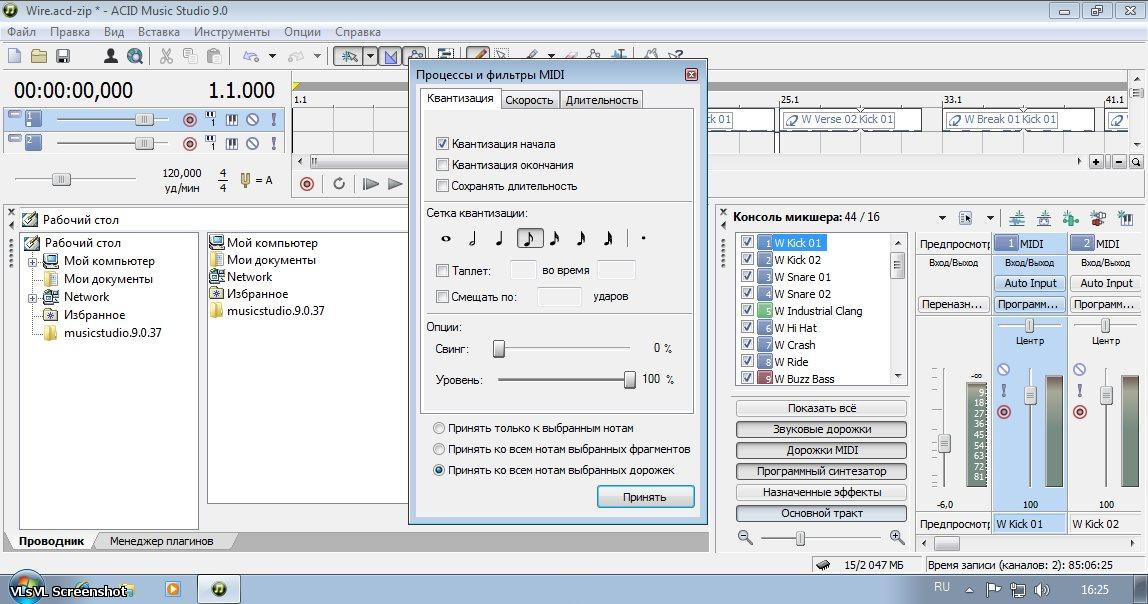
Task: Open the Redo history dropdown arrow
Action: tap(317, 56)
